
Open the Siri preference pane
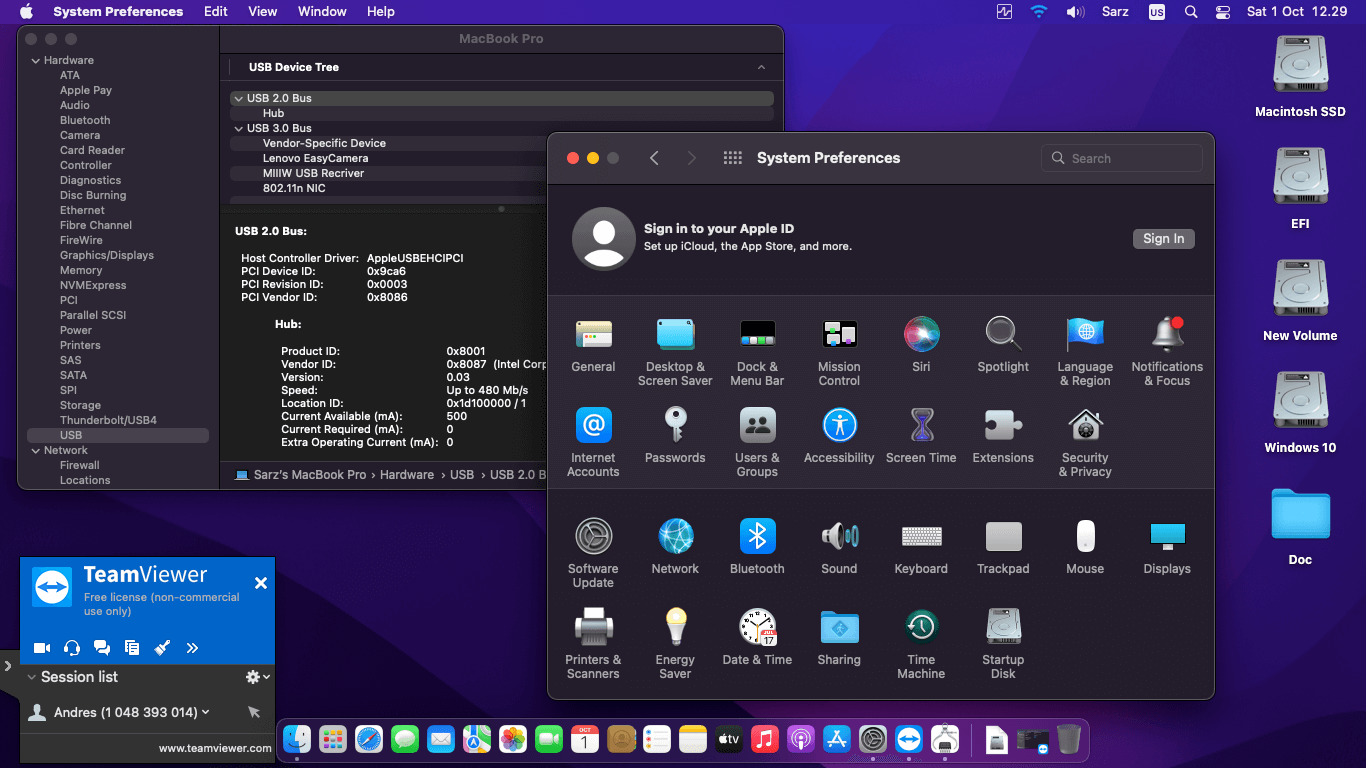(921, 344)
